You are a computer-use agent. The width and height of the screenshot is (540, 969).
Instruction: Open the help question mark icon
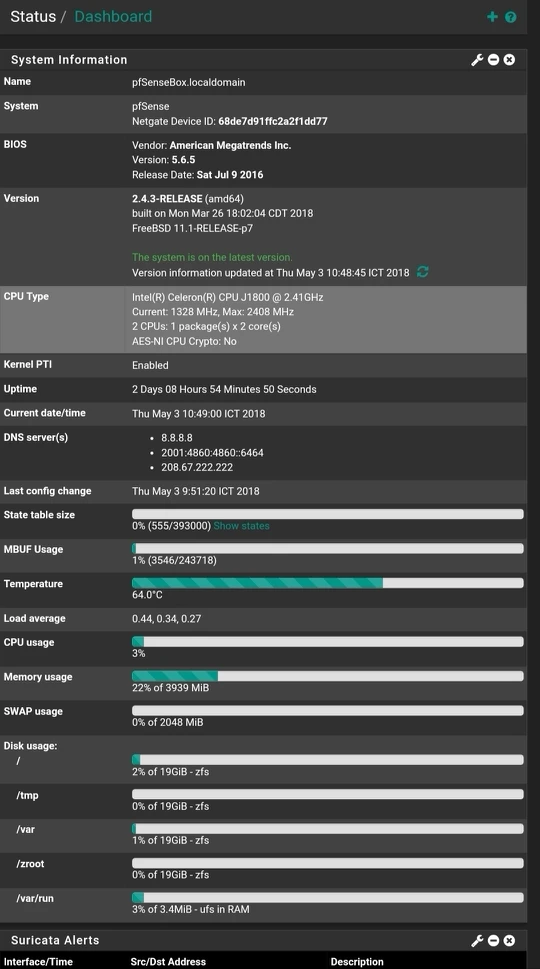(x=510, y=17)
